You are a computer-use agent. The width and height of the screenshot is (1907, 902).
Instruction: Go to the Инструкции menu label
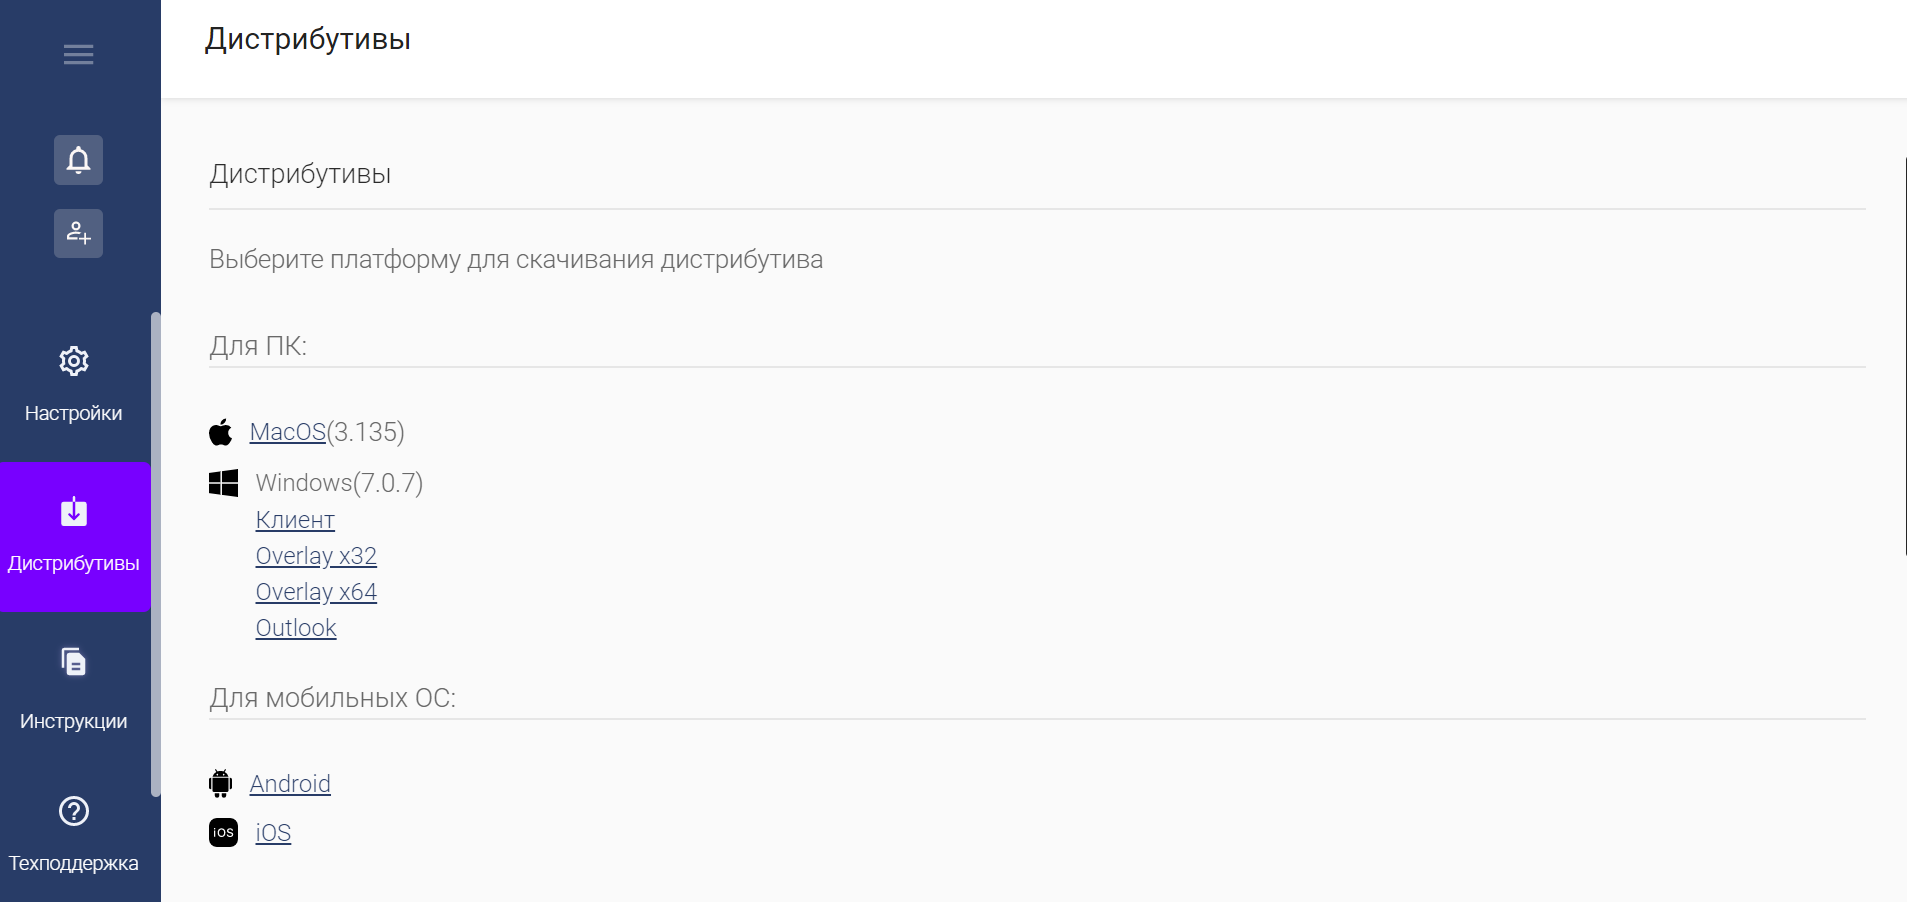pos(74,721)
